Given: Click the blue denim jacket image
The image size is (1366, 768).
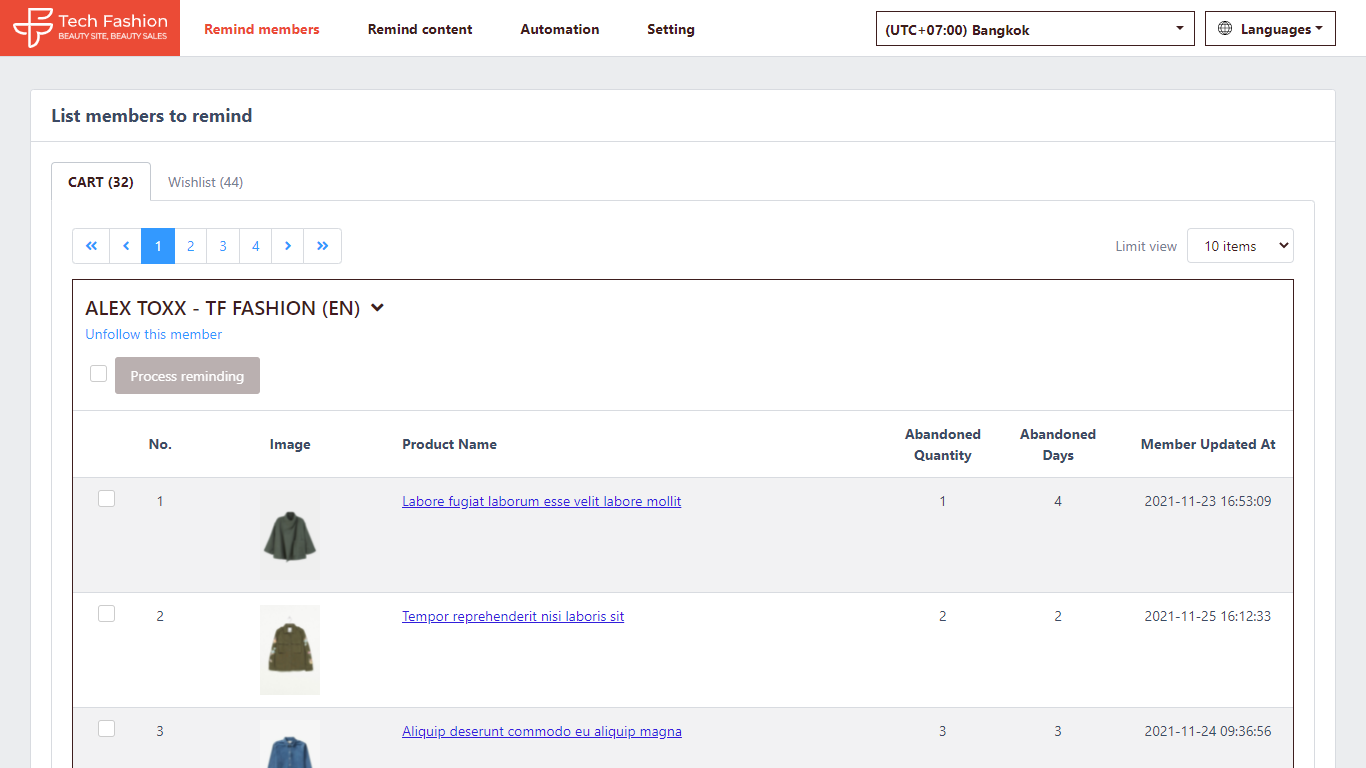Looking at the screenshot, I should click(x=290, y=745).
